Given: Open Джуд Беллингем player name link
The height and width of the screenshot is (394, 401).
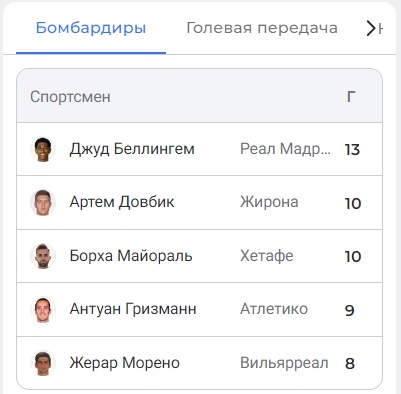Looking at the screenshot, I should (x=132, y=149).
